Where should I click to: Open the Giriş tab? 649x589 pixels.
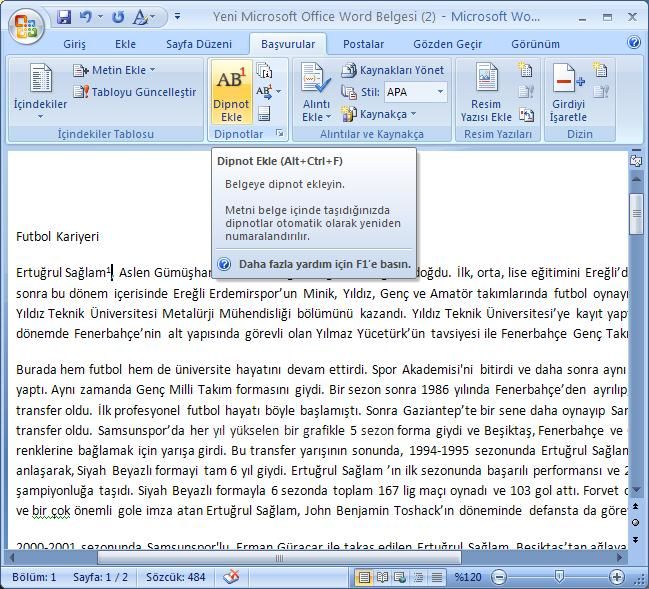point(75,44)
